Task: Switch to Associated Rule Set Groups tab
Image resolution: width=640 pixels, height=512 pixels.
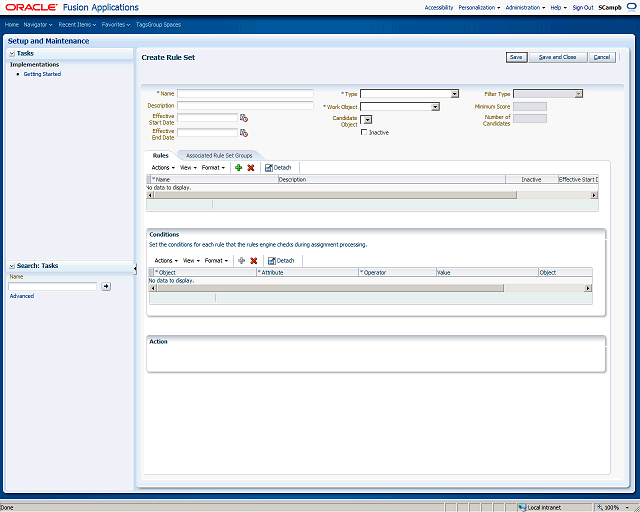Action: coord(219,156)
